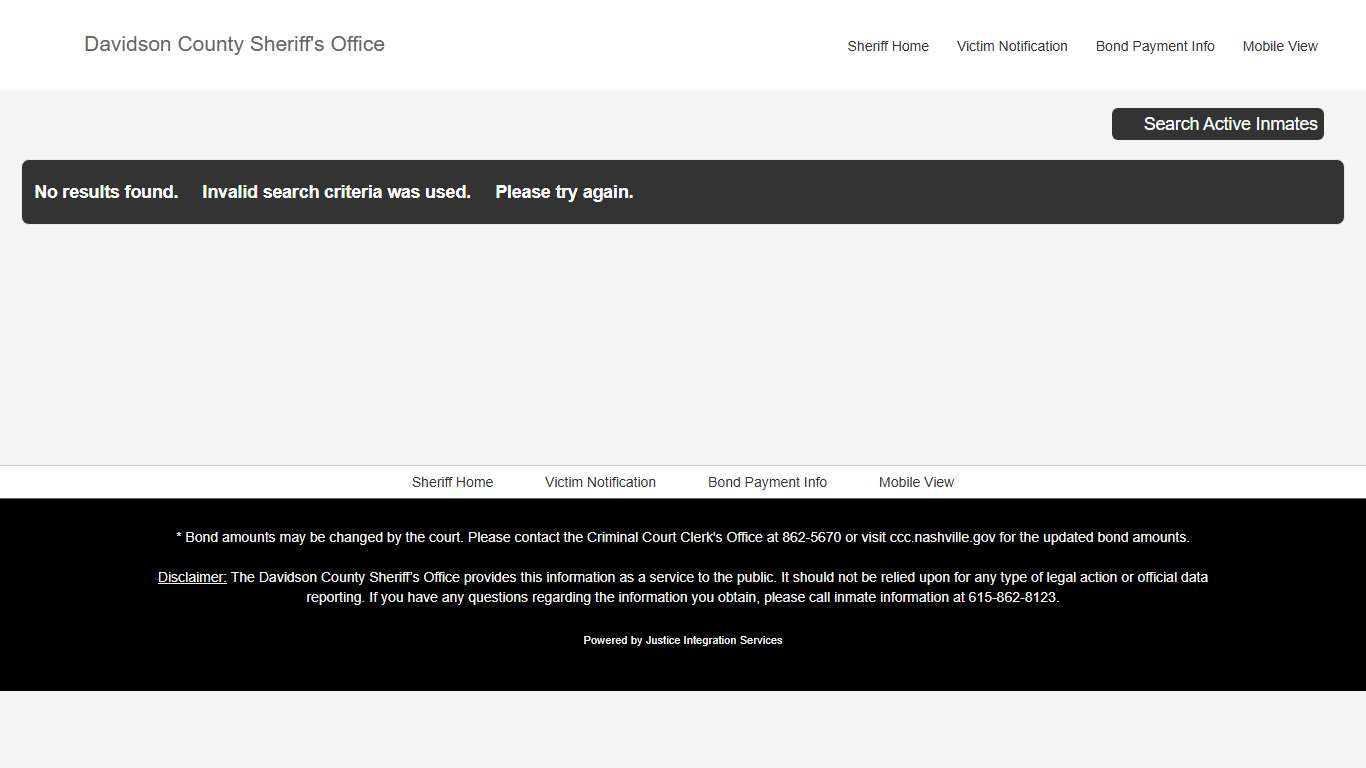This screenshot has height=768, width=1366.
Task: Click the bond amounts notice in the footer
Action: point(683,537)
